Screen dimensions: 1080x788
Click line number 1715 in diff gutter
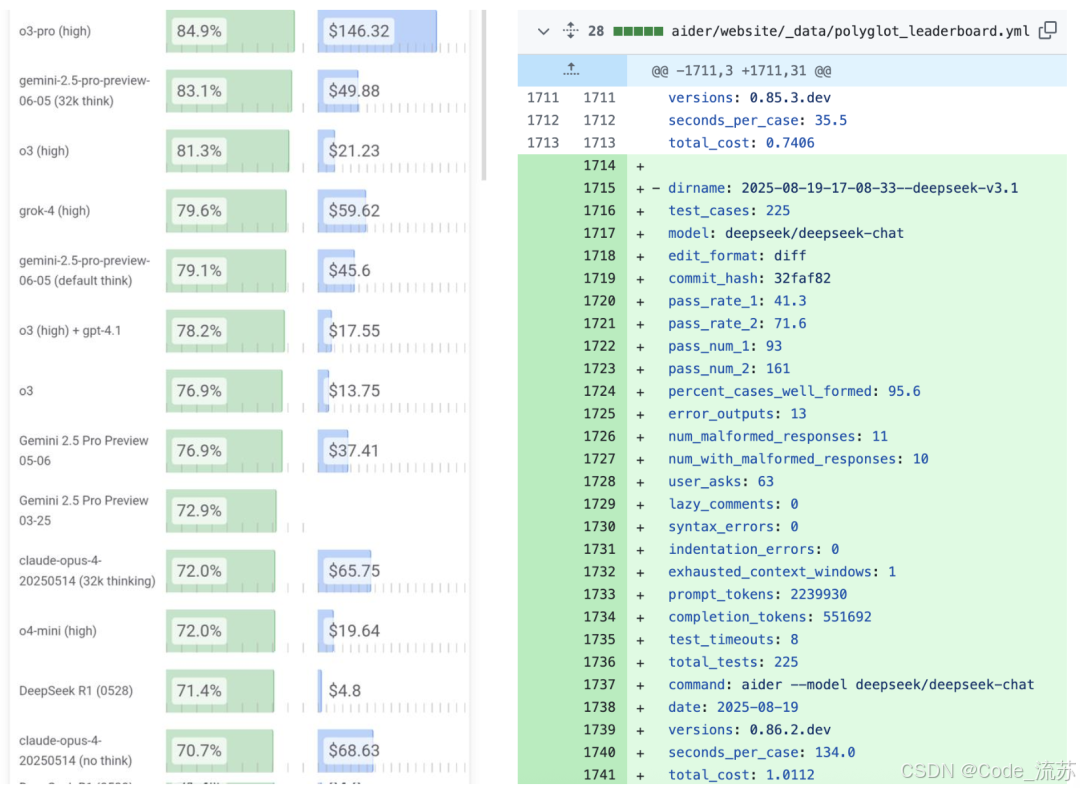pos(599,188)
